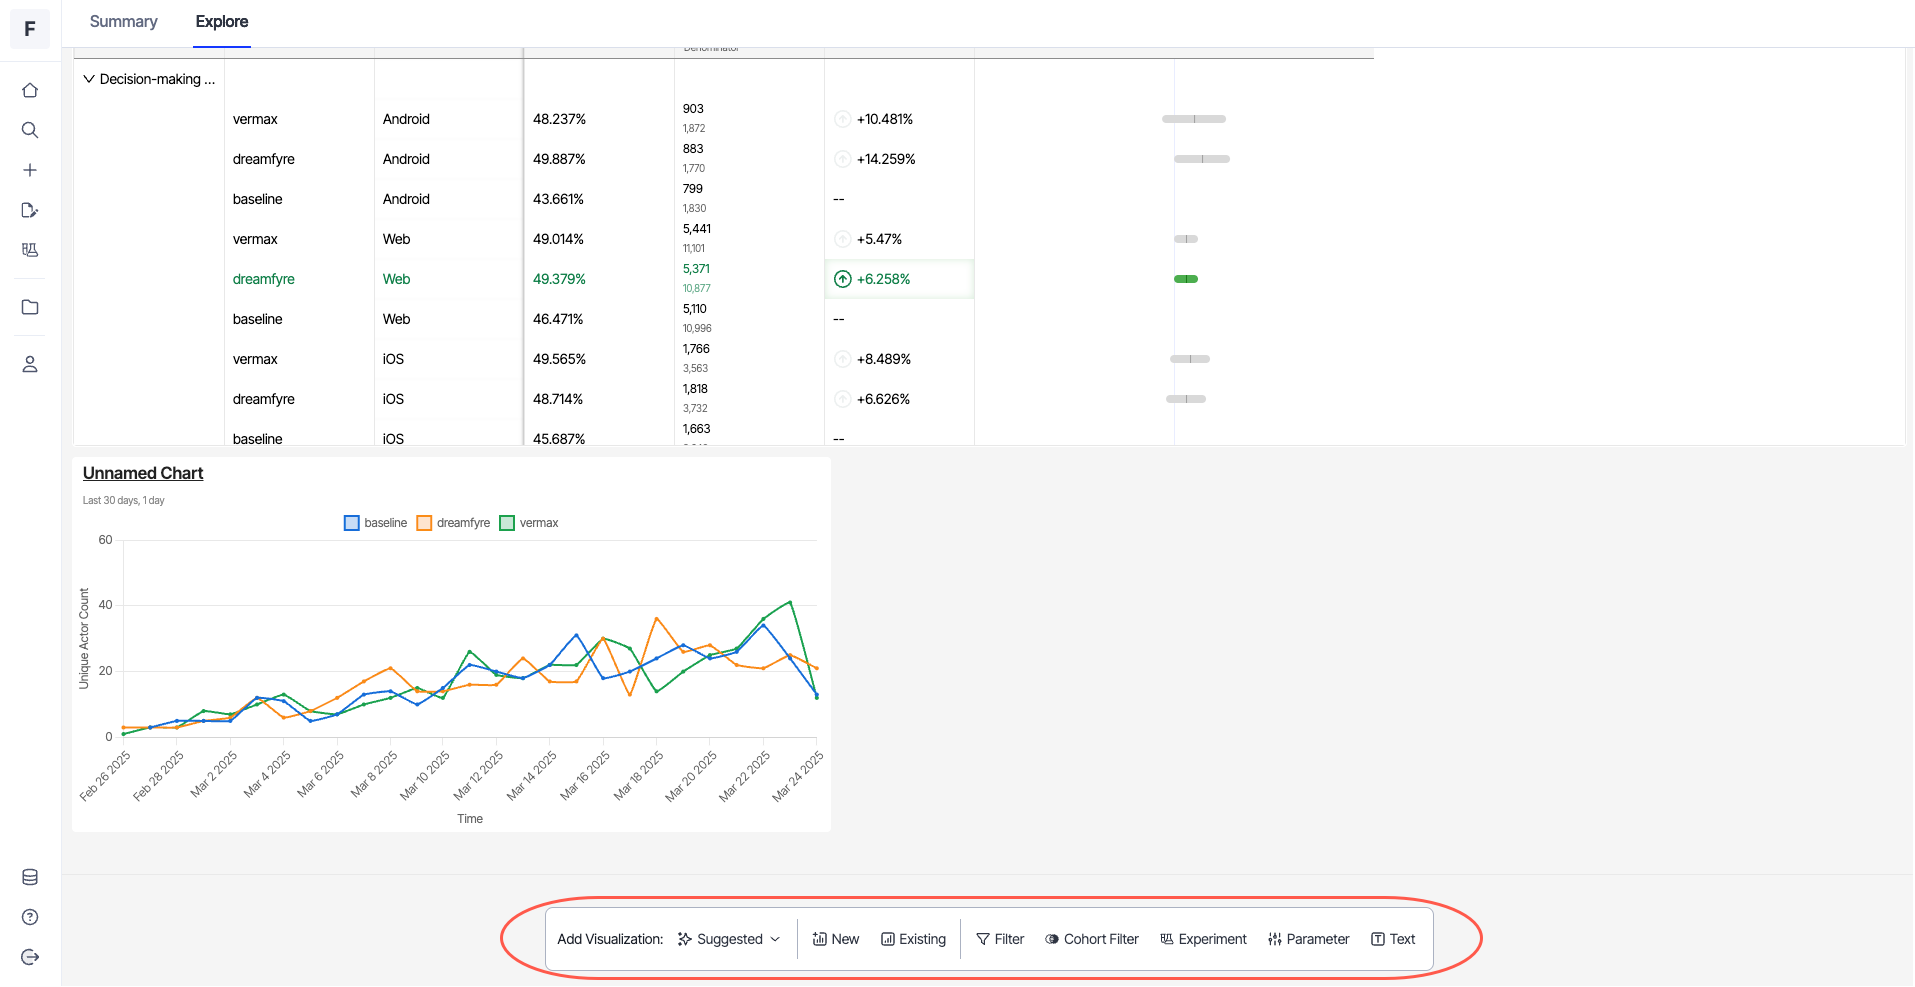This screenshot has height=987, width=1915.
Task: Click the plus icon in sidebar
Action: click(30, 170)
